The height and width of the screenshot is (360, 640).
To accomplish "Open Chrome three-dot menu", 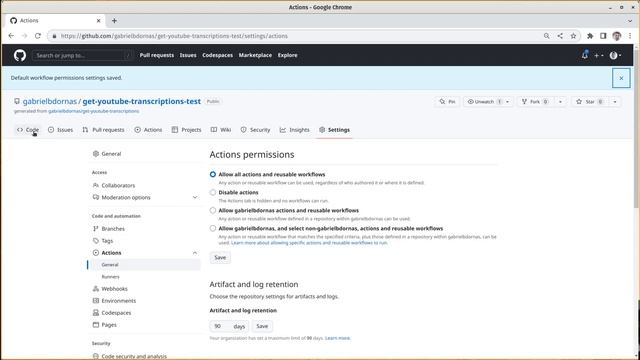I will coord(630,36).
